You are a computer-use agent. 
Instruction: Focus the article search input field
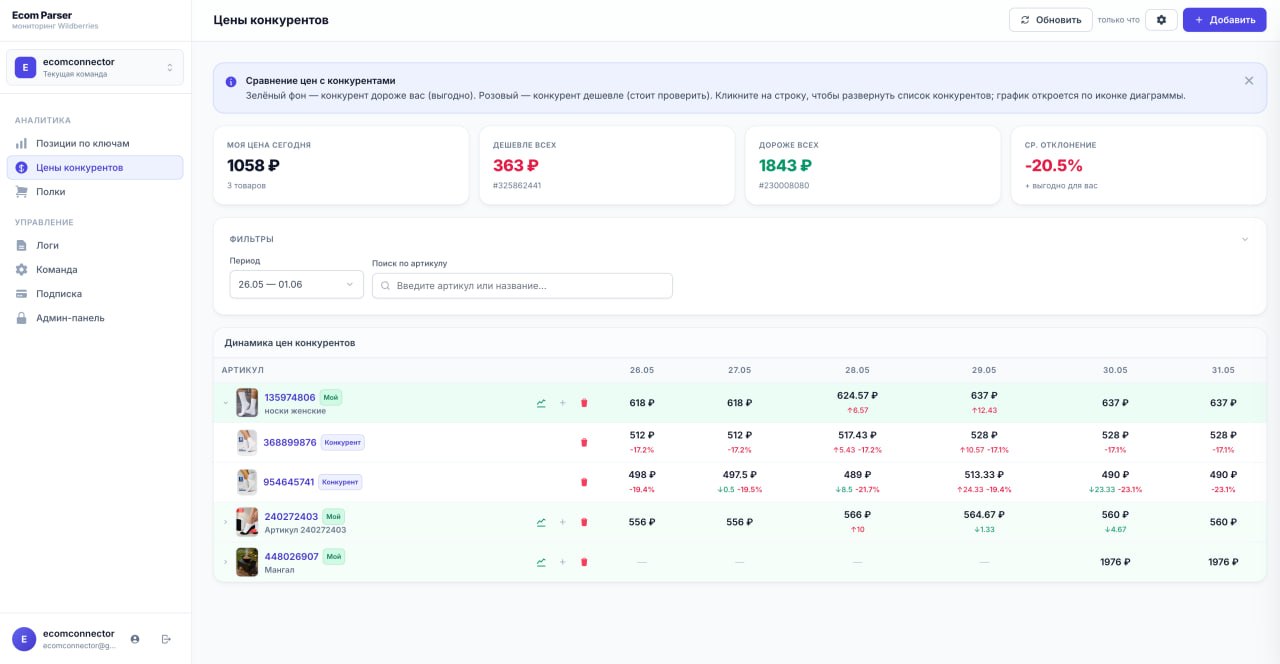click(522, 285)
